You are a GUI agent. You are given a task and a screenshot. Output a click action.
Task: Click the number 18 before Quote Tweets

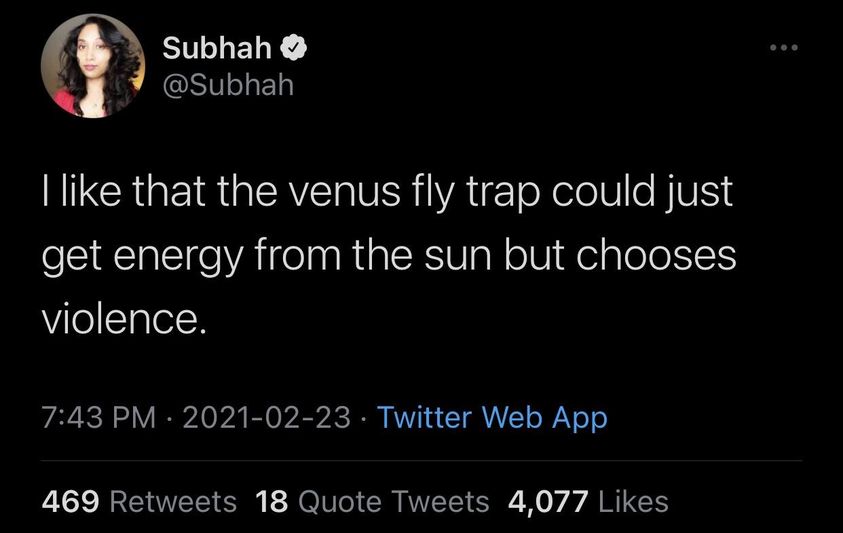click(x=271, y=501)
